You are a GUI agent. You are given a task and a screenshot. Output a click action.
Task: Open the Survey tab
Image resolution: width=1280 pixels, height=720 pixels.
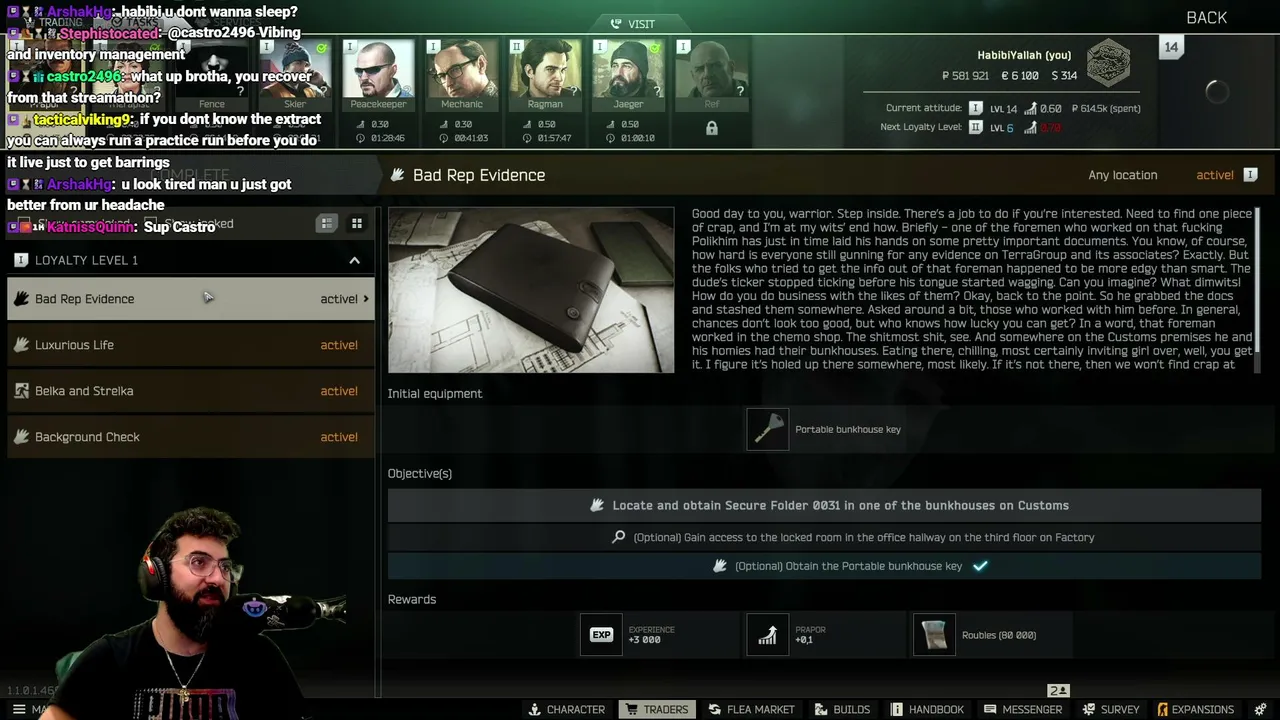pos(1110,710)
